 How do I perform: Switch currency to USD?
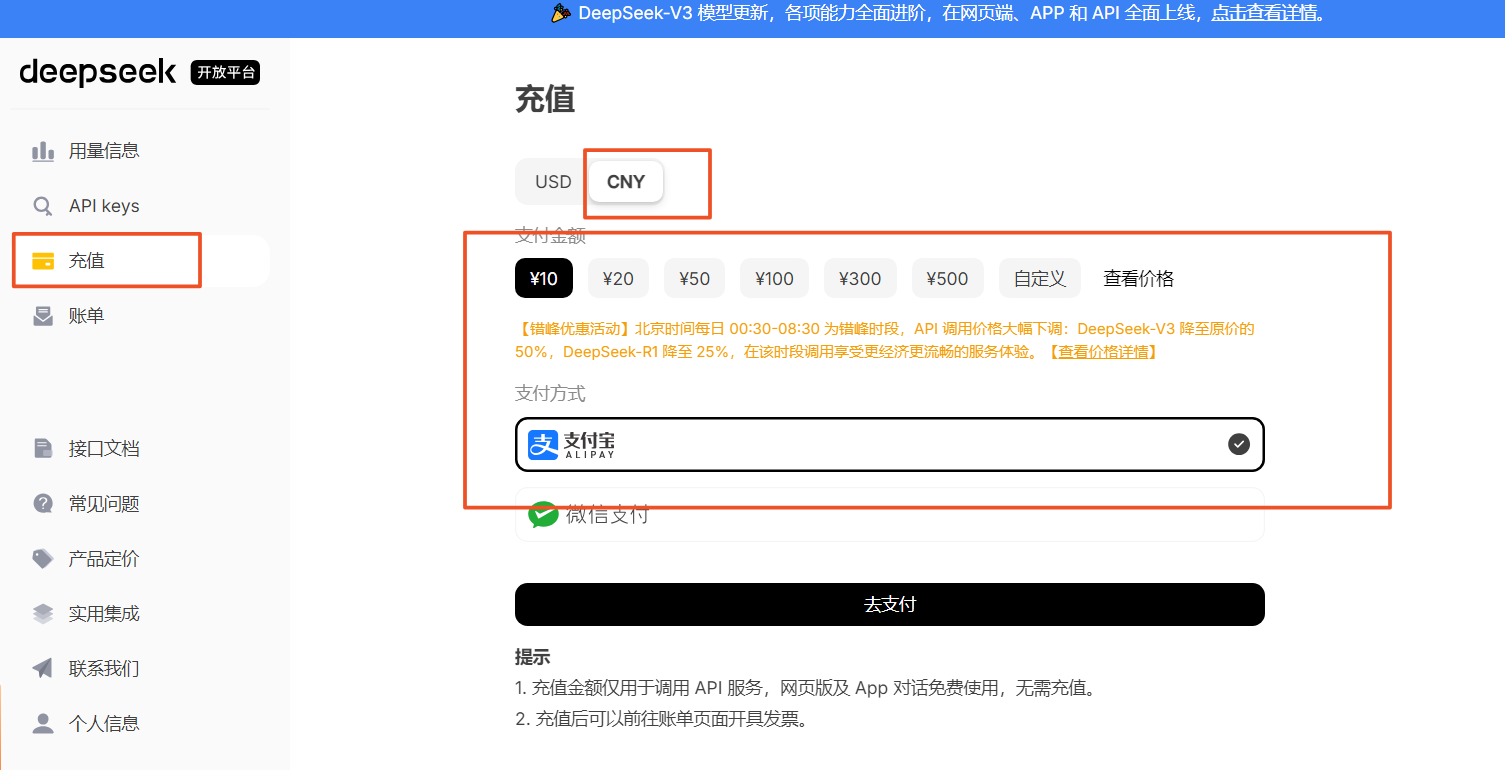[553, 182]
